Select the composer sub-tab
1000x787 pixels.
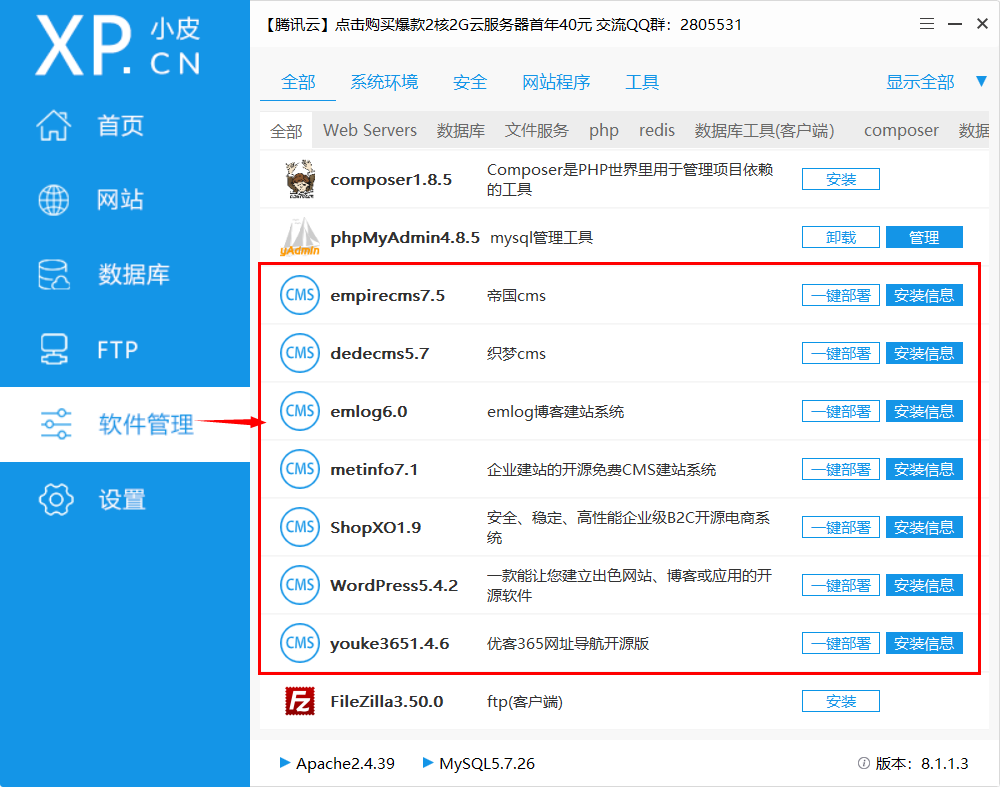901,130
